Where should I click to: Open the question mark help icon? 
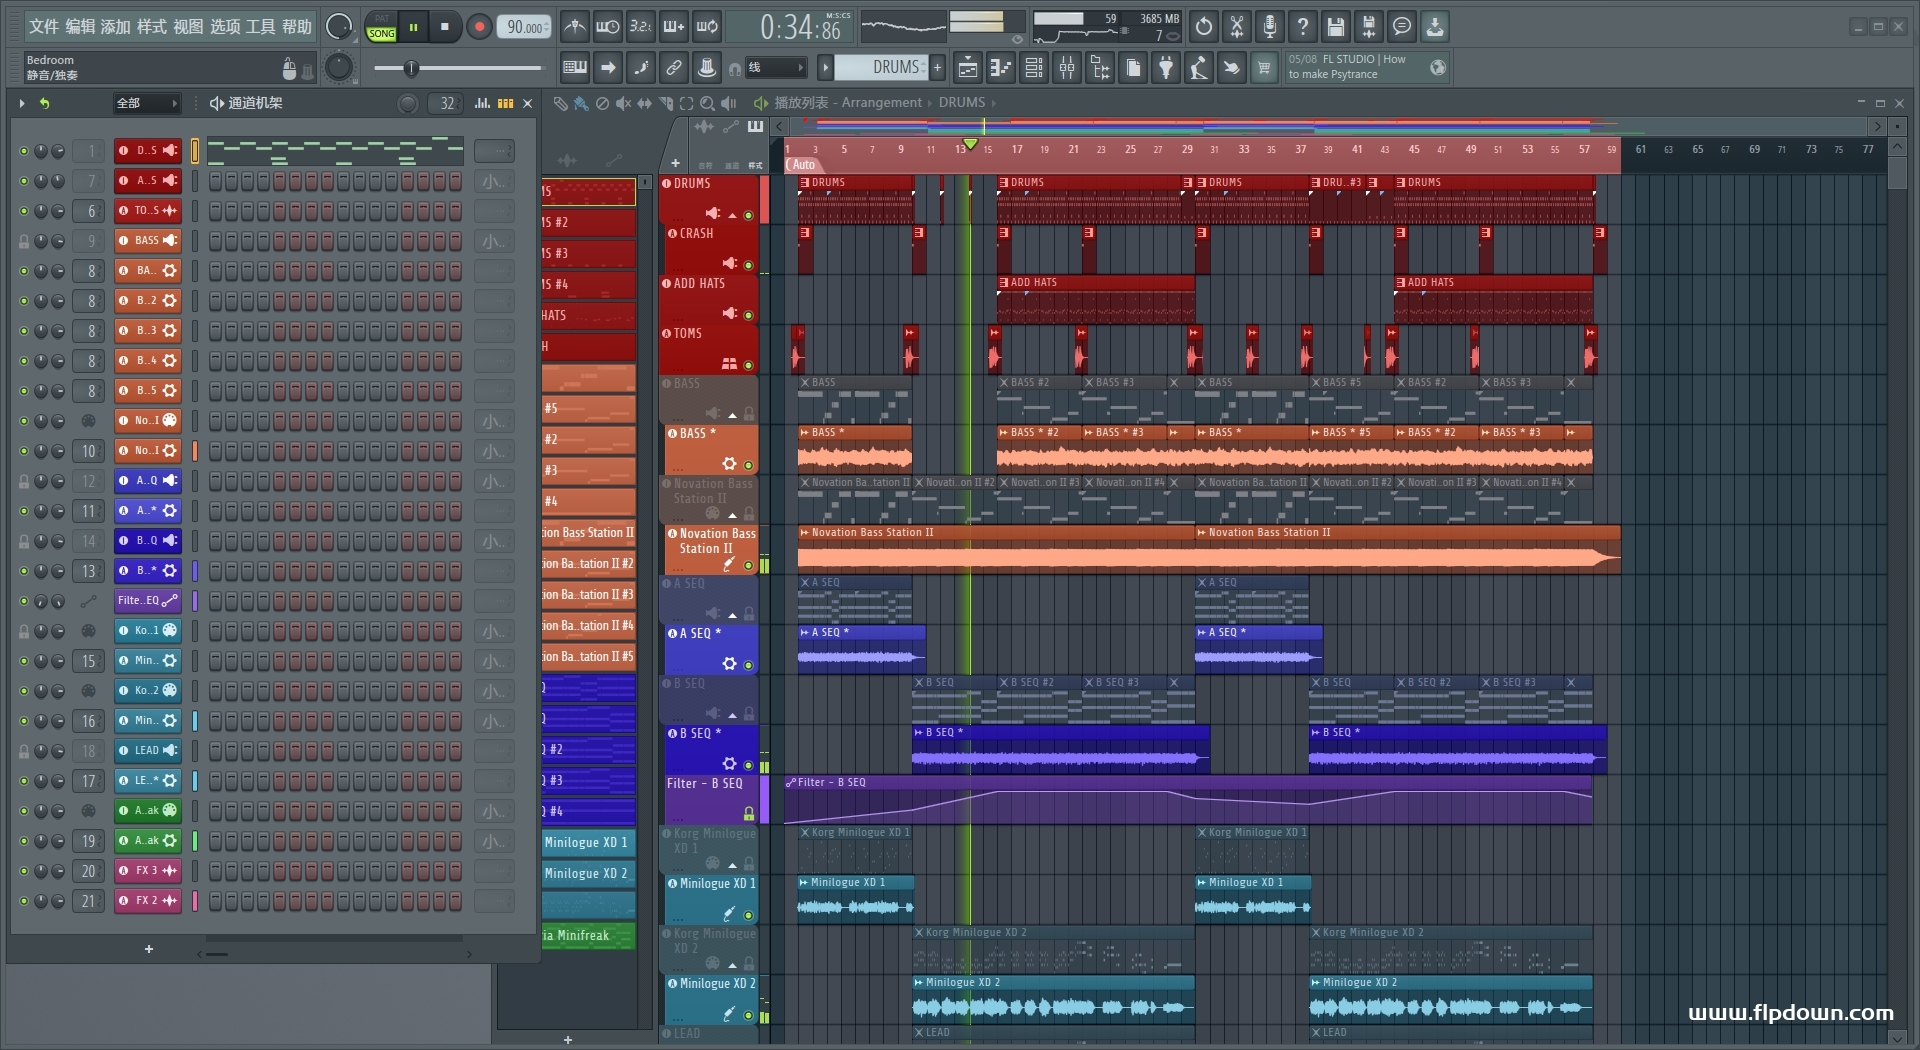[x=1303, y=27]
